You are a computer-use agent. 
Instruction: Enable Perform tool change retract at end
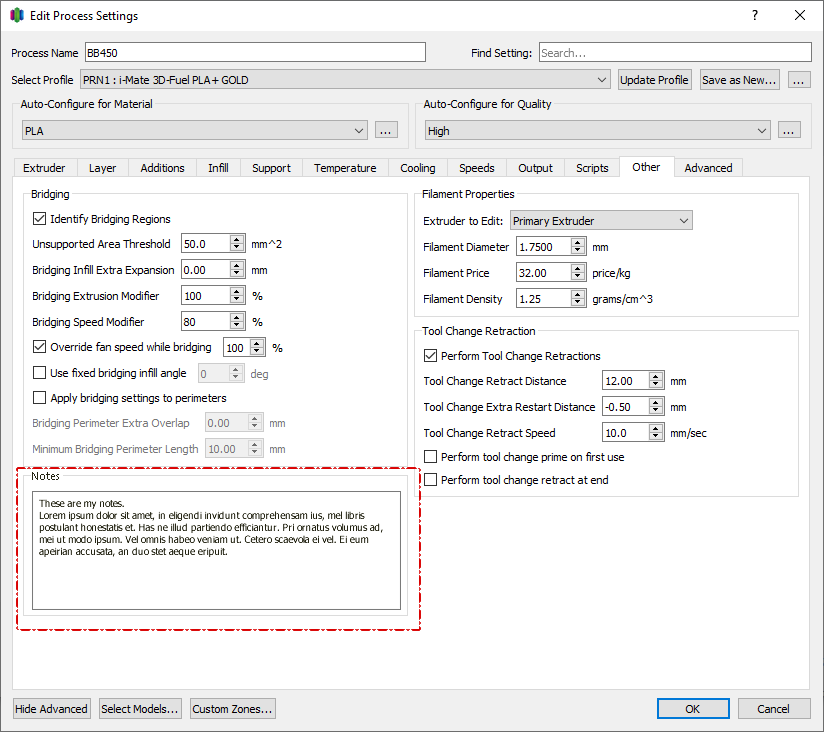pyautogui.click(x=430, y=480)
